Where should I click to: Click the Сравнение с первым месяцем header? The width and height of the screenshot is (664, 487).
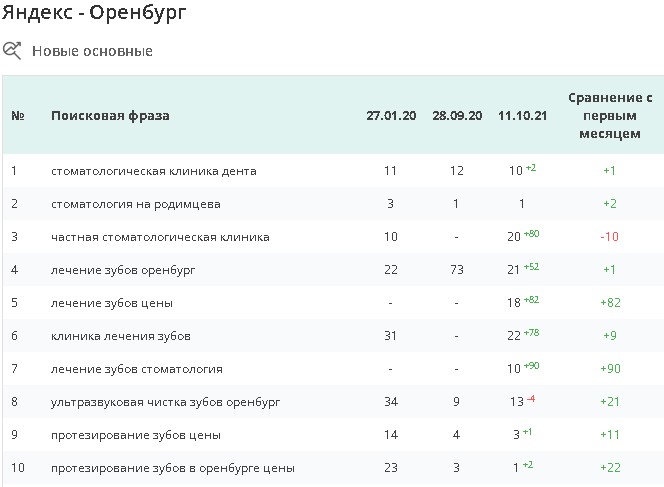tap(609, 115)
